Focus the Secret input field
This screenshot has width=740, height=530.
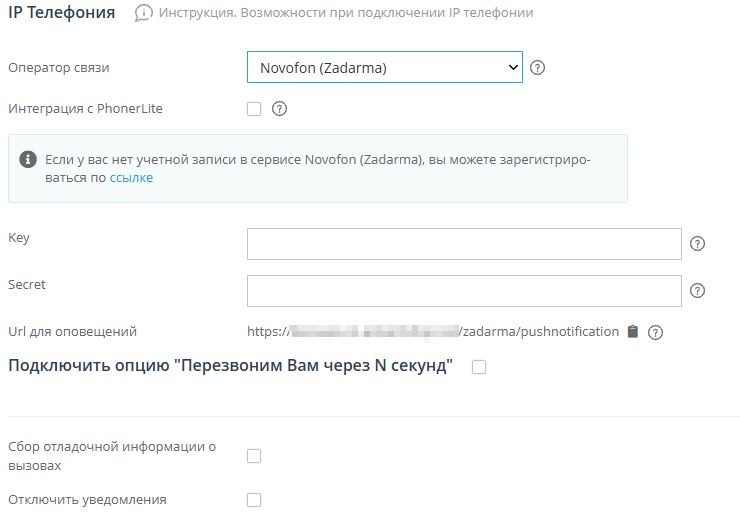tap(464, 291)
